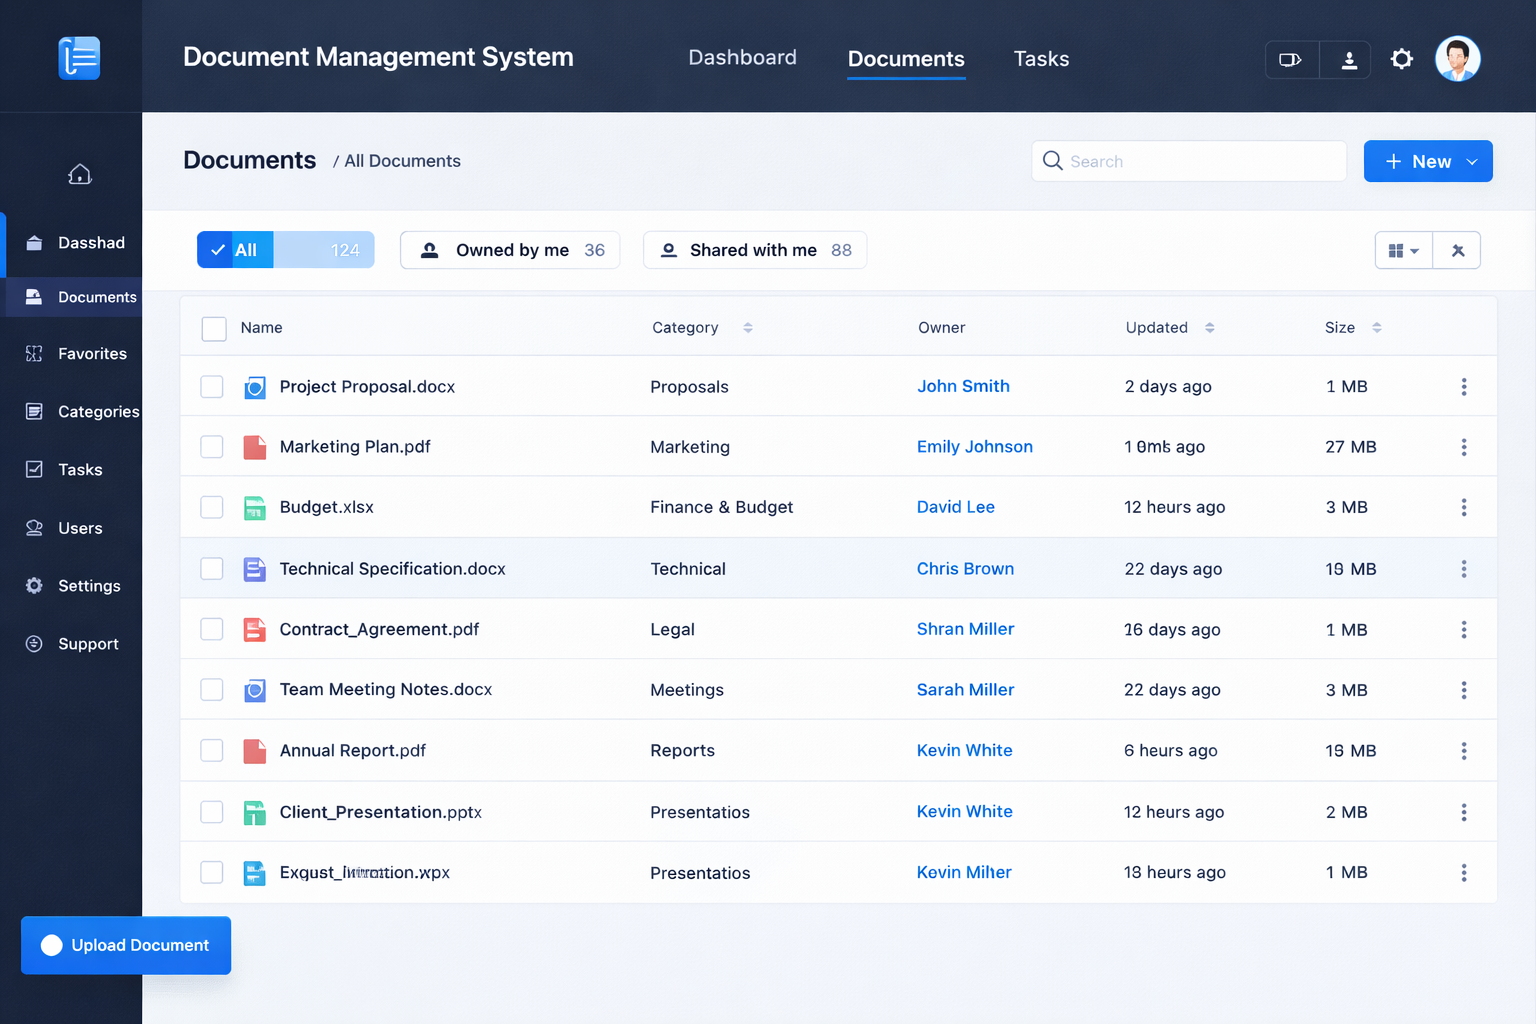The image size is (1536, 1024).
Task: Filter by the Shared with me tab
Action: pyautogui.click(x=754, y=250)
